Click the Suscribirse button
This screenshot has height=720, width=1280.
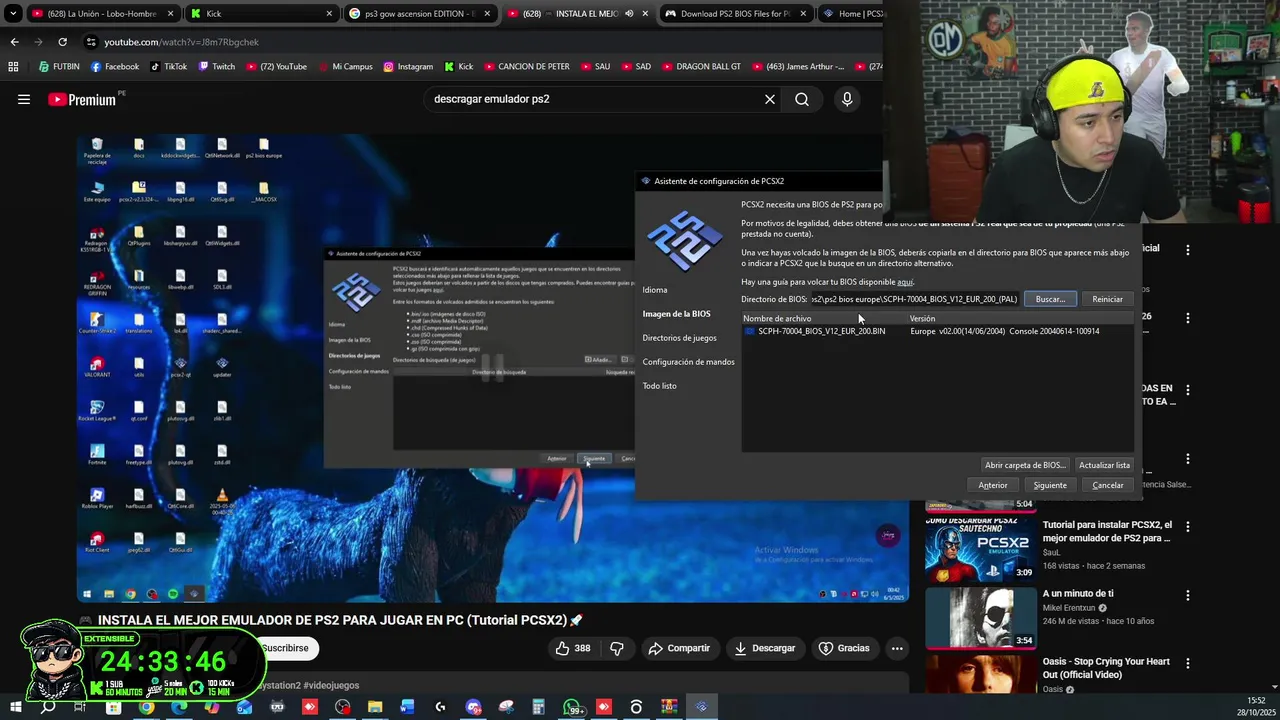[x=286, y=648]
